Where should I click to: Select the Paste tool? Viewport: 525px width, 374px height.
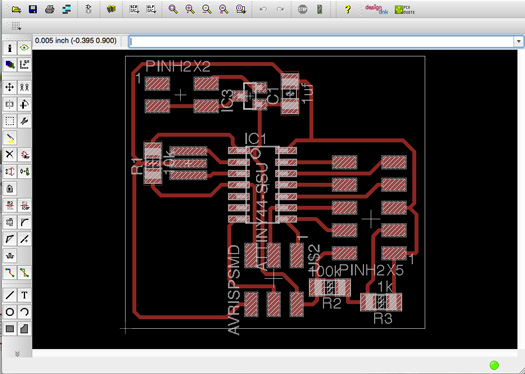point(10,138)
